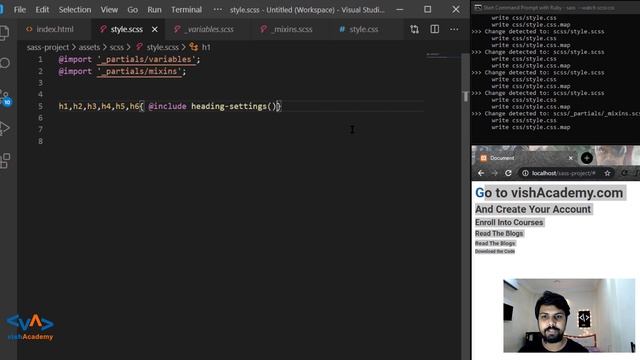Show hidden menu items via ellipsis
This screenshot has height=360, width=640.
tap(218, 9)
